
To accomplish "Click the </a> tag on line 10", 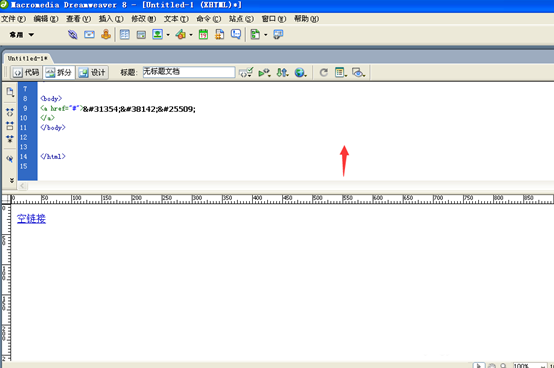I will (x=48, y=118).
